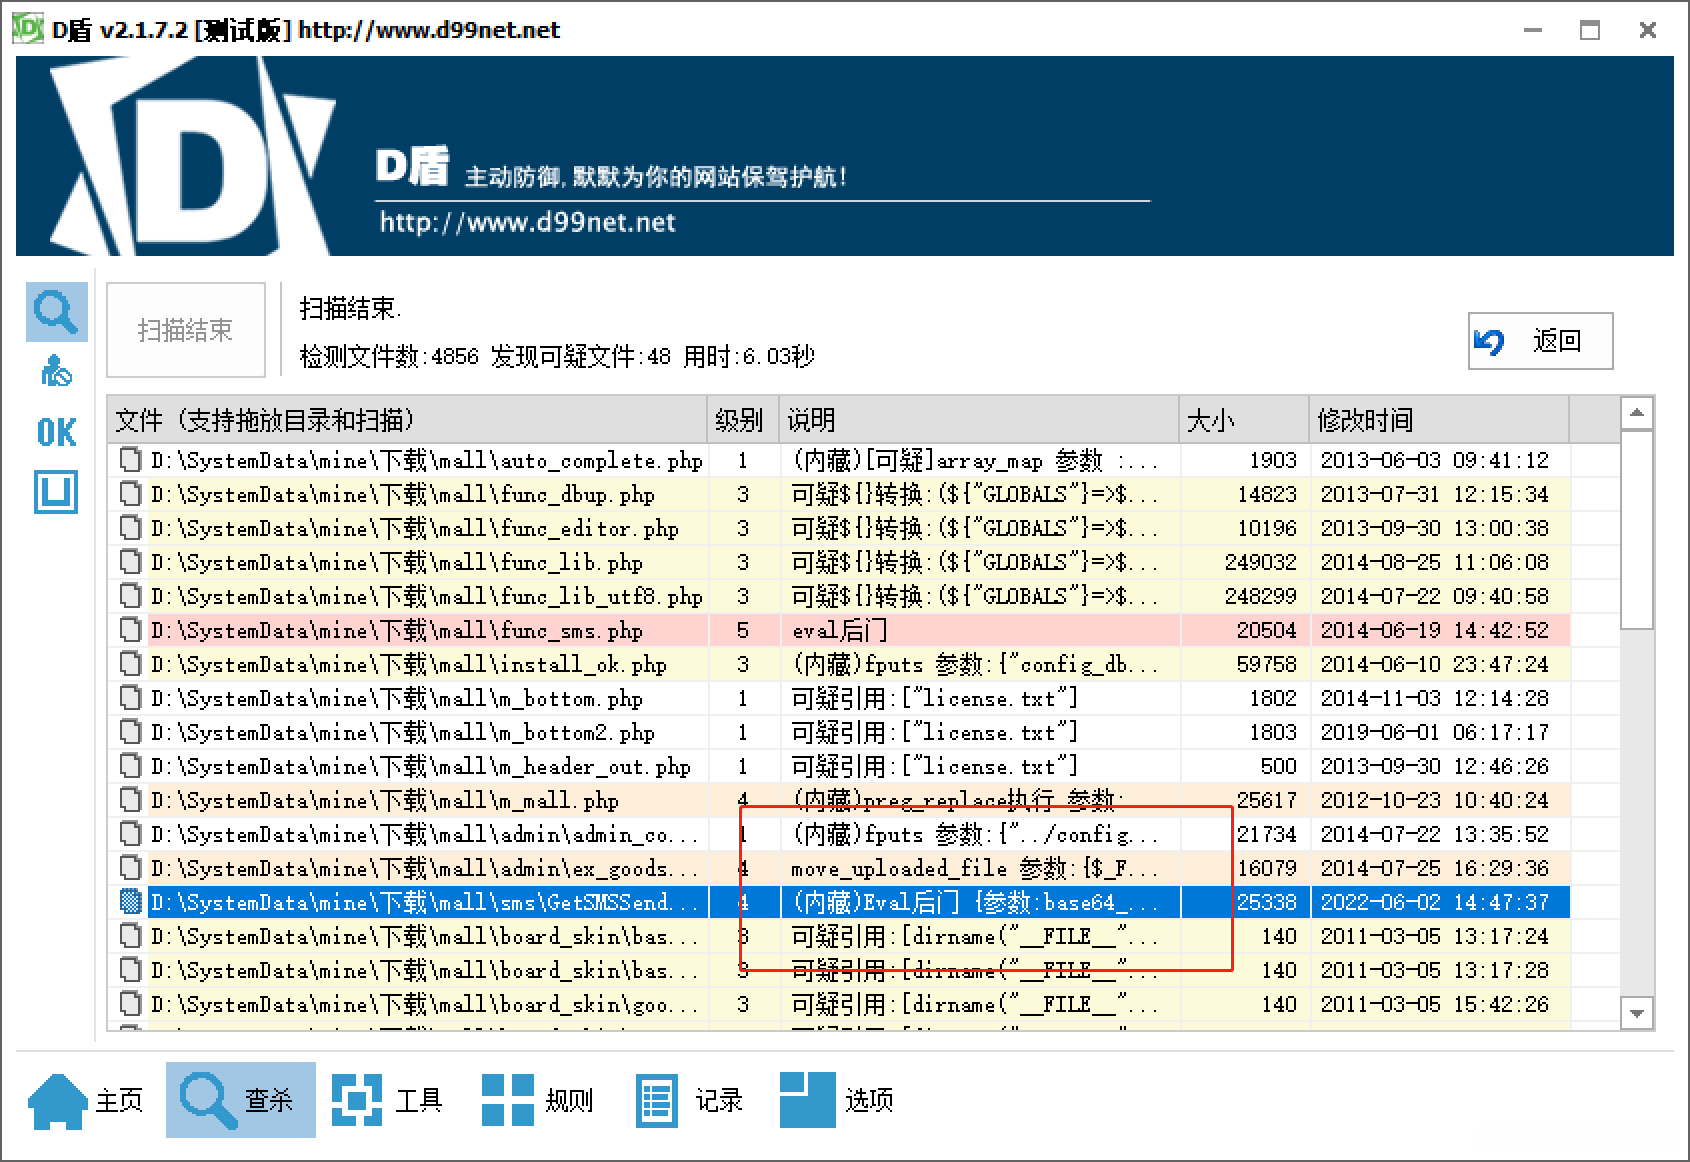Screen dimensions: 1690x1162
Task: Open the user block icon in the sidebar
Action: pyautogui.click(x=56, y=371)
